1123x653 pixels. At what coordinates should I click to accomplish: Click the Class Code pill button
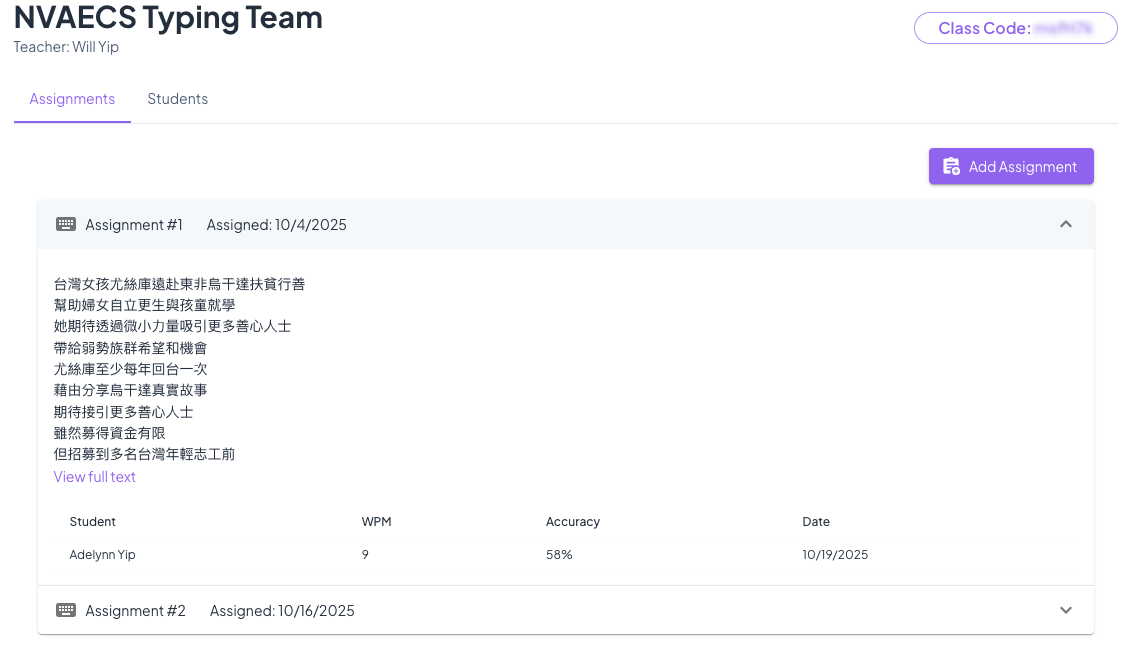(1015, 28)
